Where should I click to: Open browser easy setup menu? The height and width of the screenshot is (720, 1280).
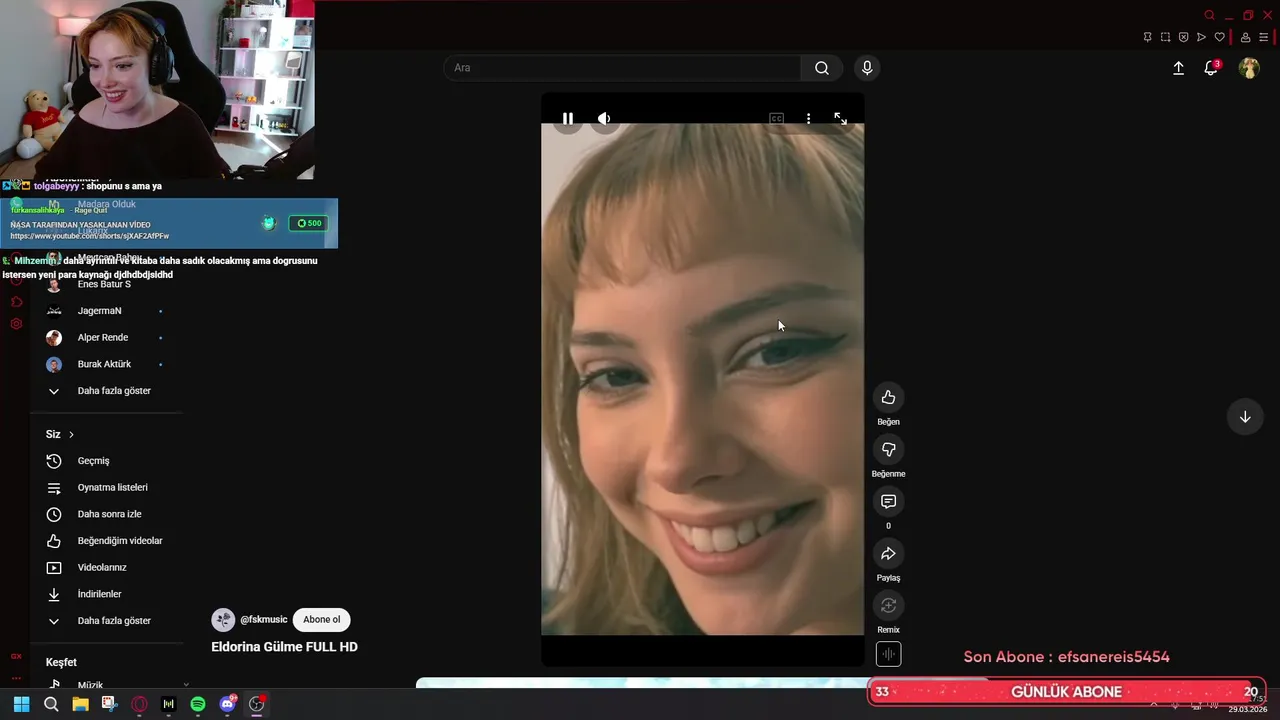[1264, 37]
